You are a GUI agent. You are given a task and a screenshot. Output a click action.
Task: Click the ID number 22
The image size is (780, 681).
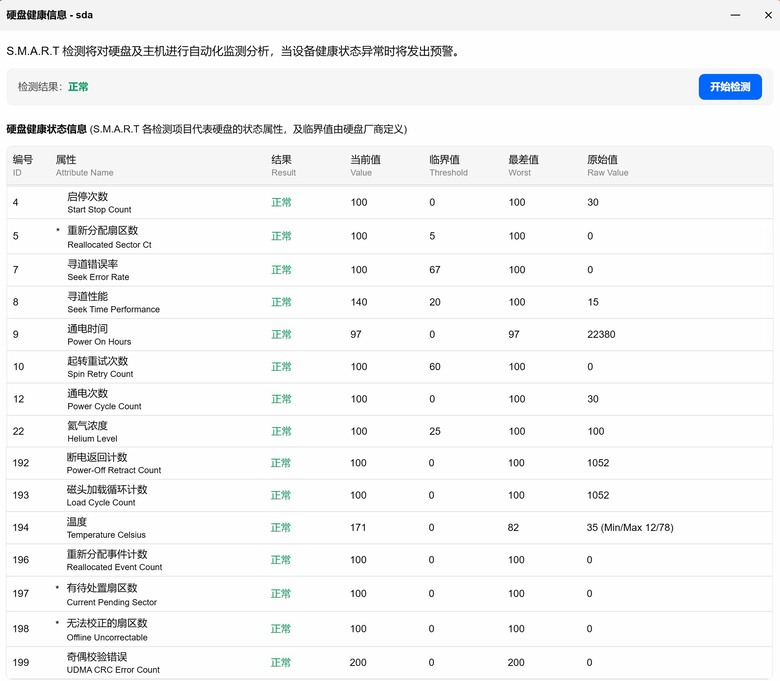pyautogui.click(x=18, y=431)
